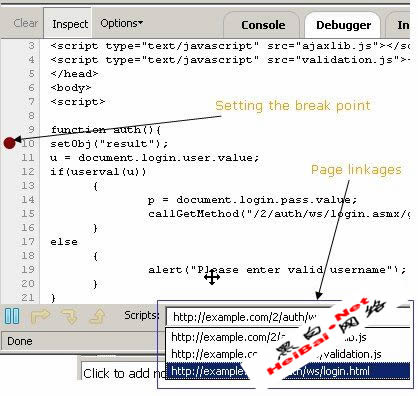This screenshot has height=396, width=418.
Task: Click the <body> tag line
Action: [71, 88]
